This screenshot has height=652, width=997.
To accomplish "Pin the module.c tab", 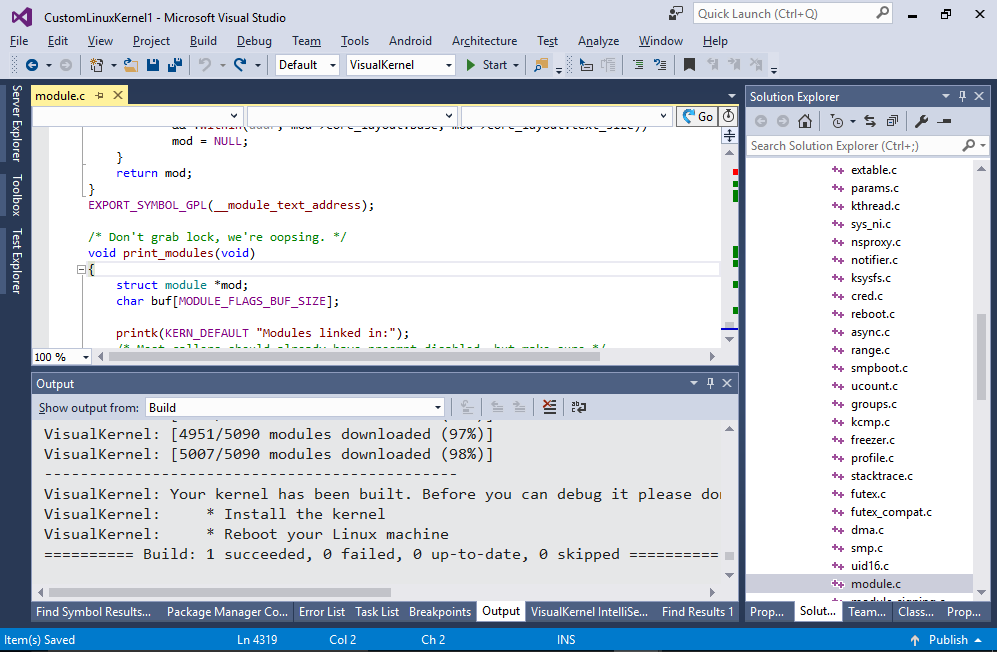I will pyautogui.click(x=100, y=95).
